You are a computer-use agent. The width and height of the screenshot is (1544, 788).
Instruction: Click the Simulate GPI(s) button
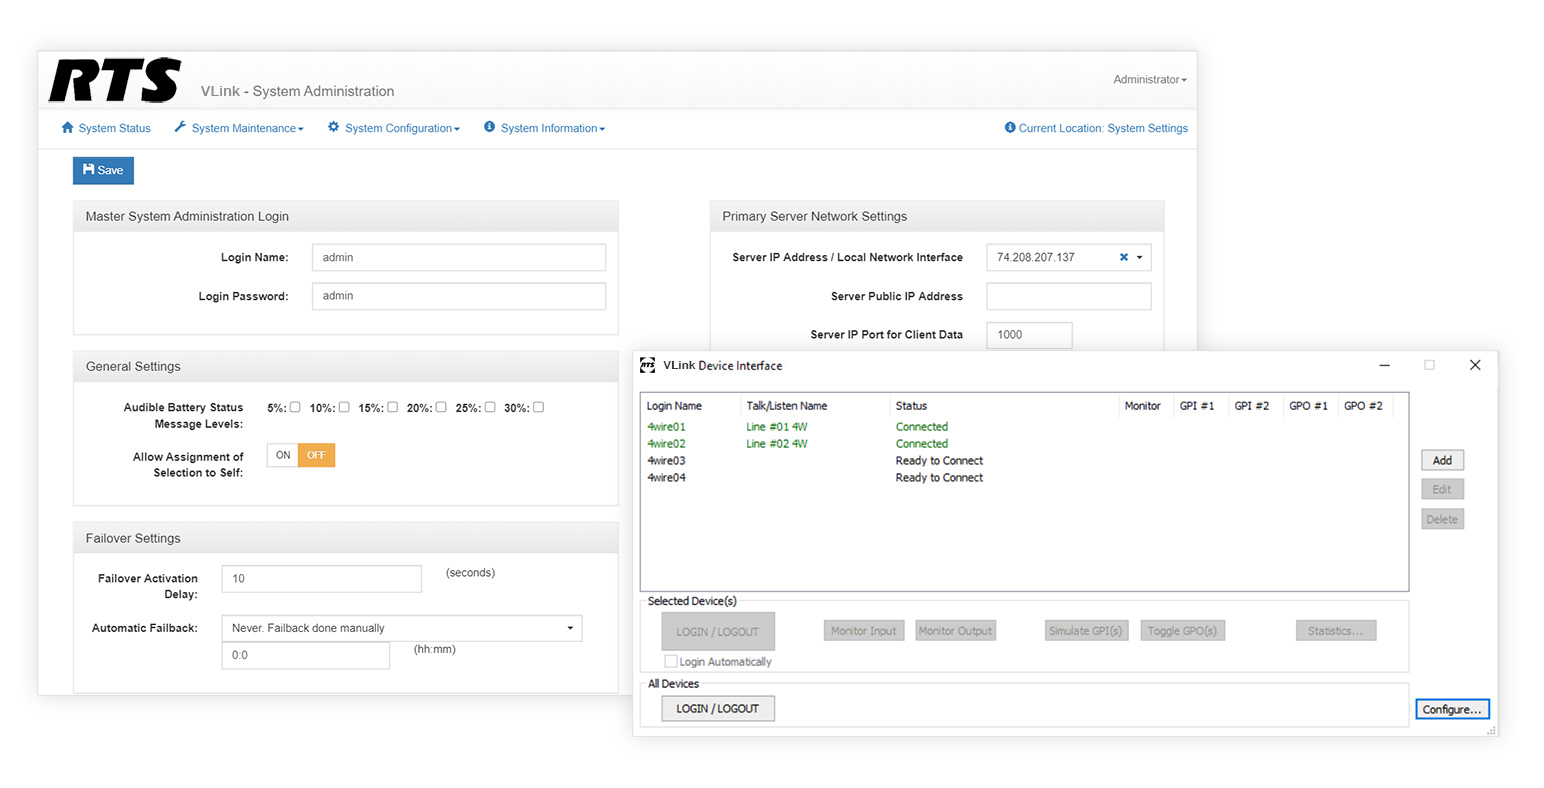click(x=1086, y=631)
